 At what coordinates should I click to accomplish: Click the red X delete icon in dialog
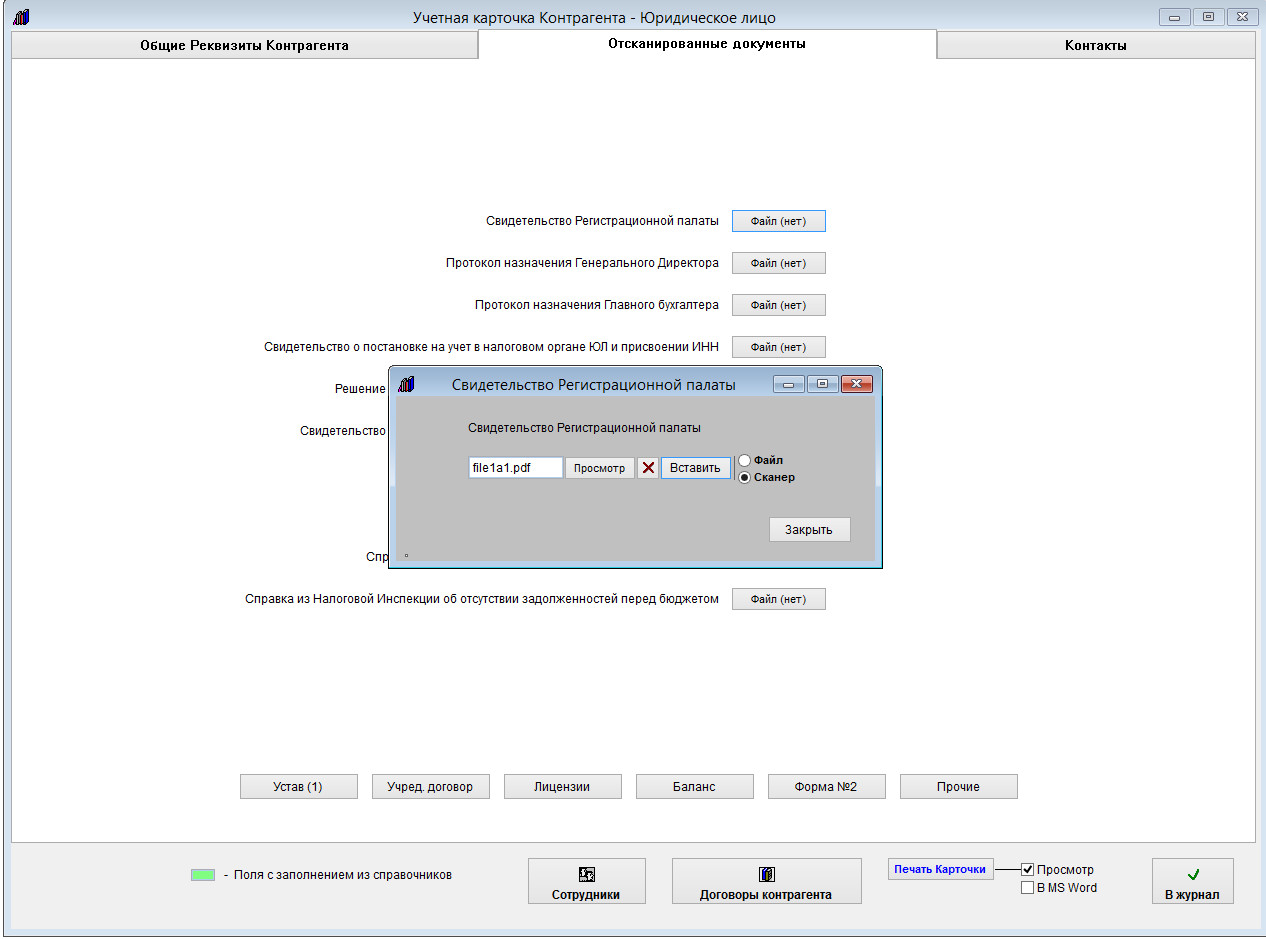pyautogui.click(x=648, y=468)
